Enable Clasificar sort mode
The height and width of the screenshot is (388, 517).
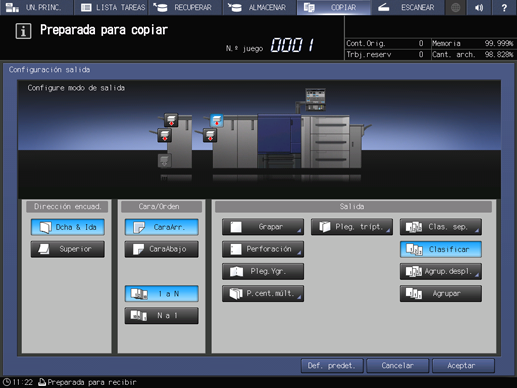tap(441, 249)
